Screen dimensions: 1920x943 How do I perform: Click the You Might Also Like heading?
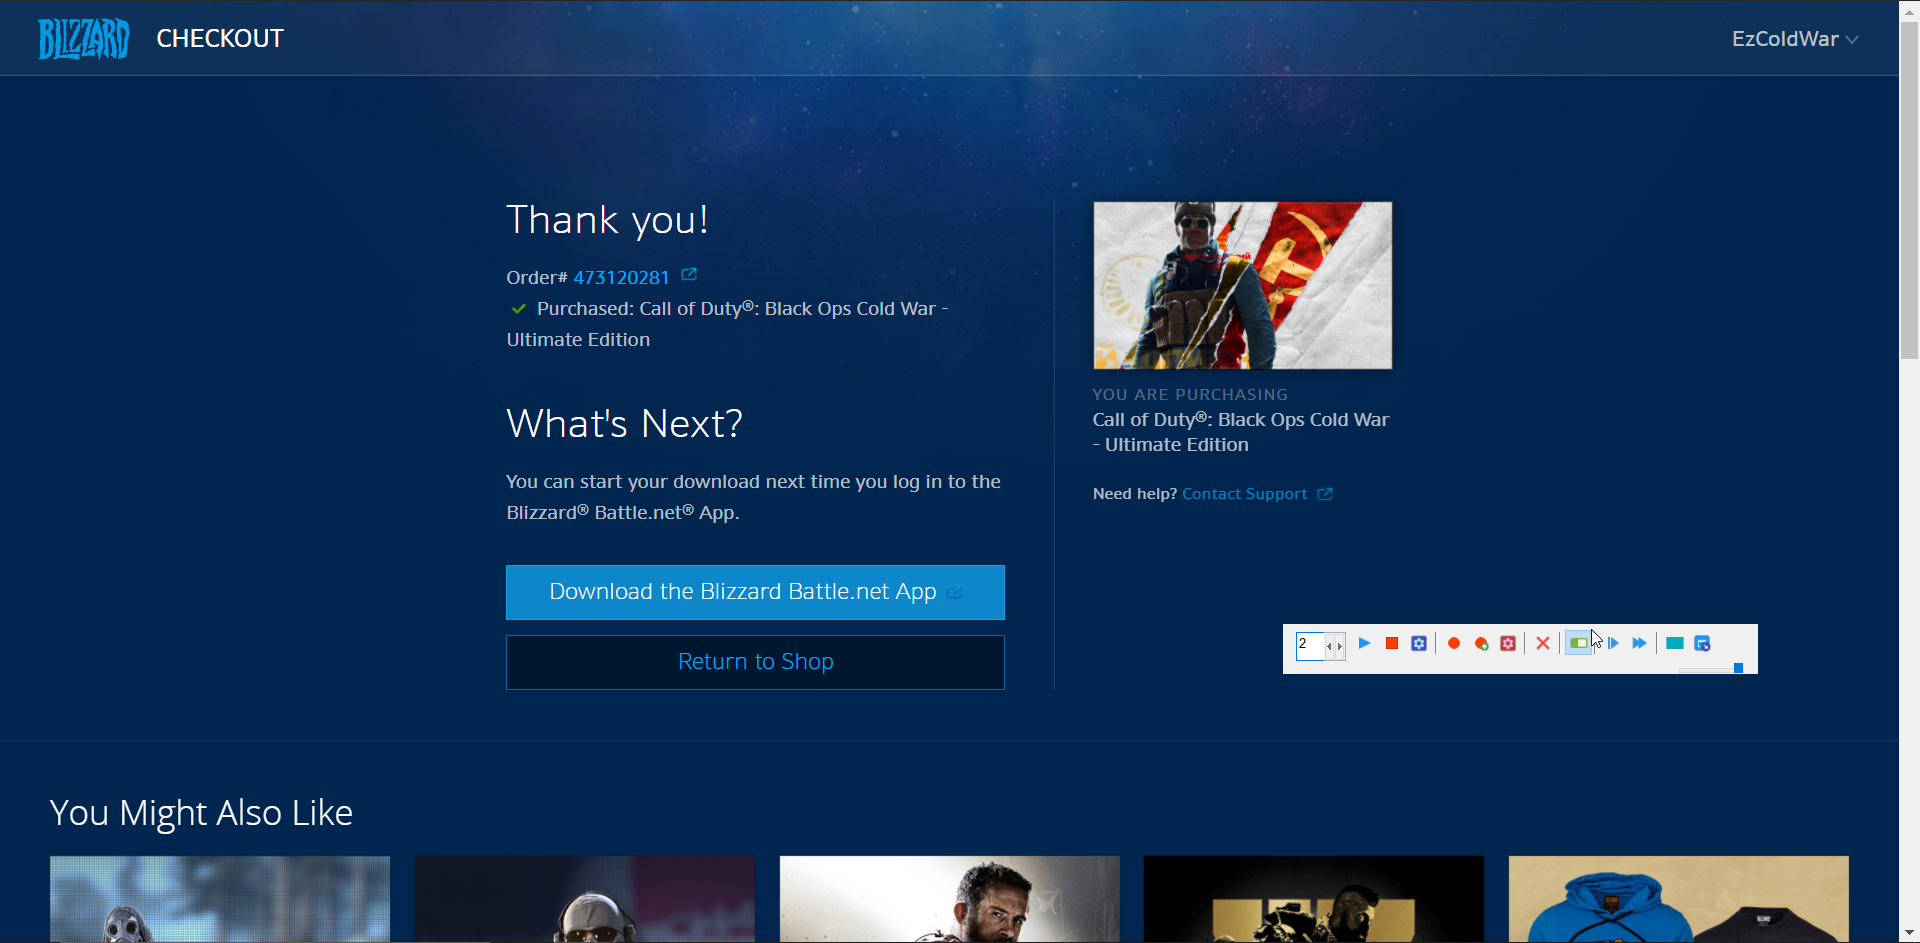coord(201,813)
